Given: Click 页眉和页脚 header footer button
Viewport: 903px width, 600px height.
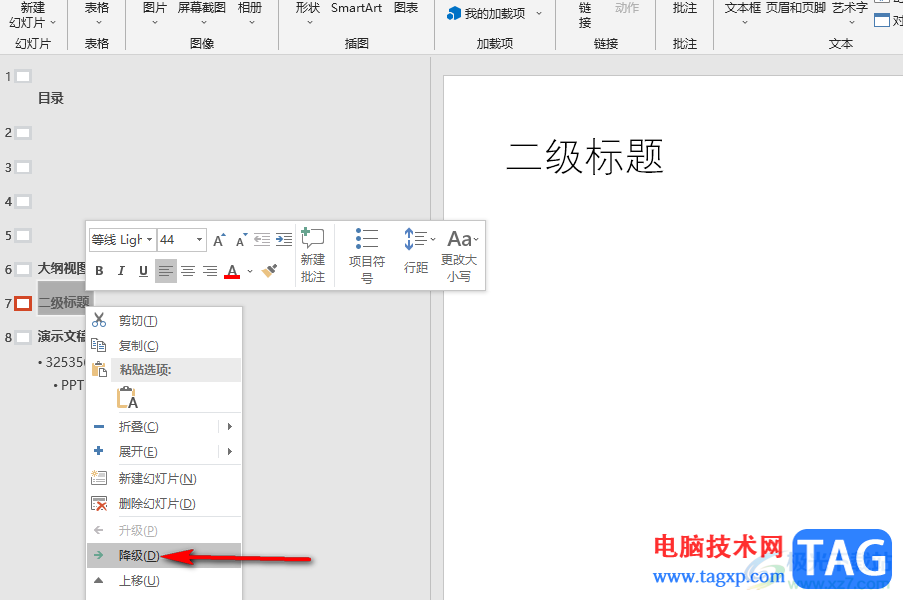Looking at the screenshot, I should click(x=795, y=8).
